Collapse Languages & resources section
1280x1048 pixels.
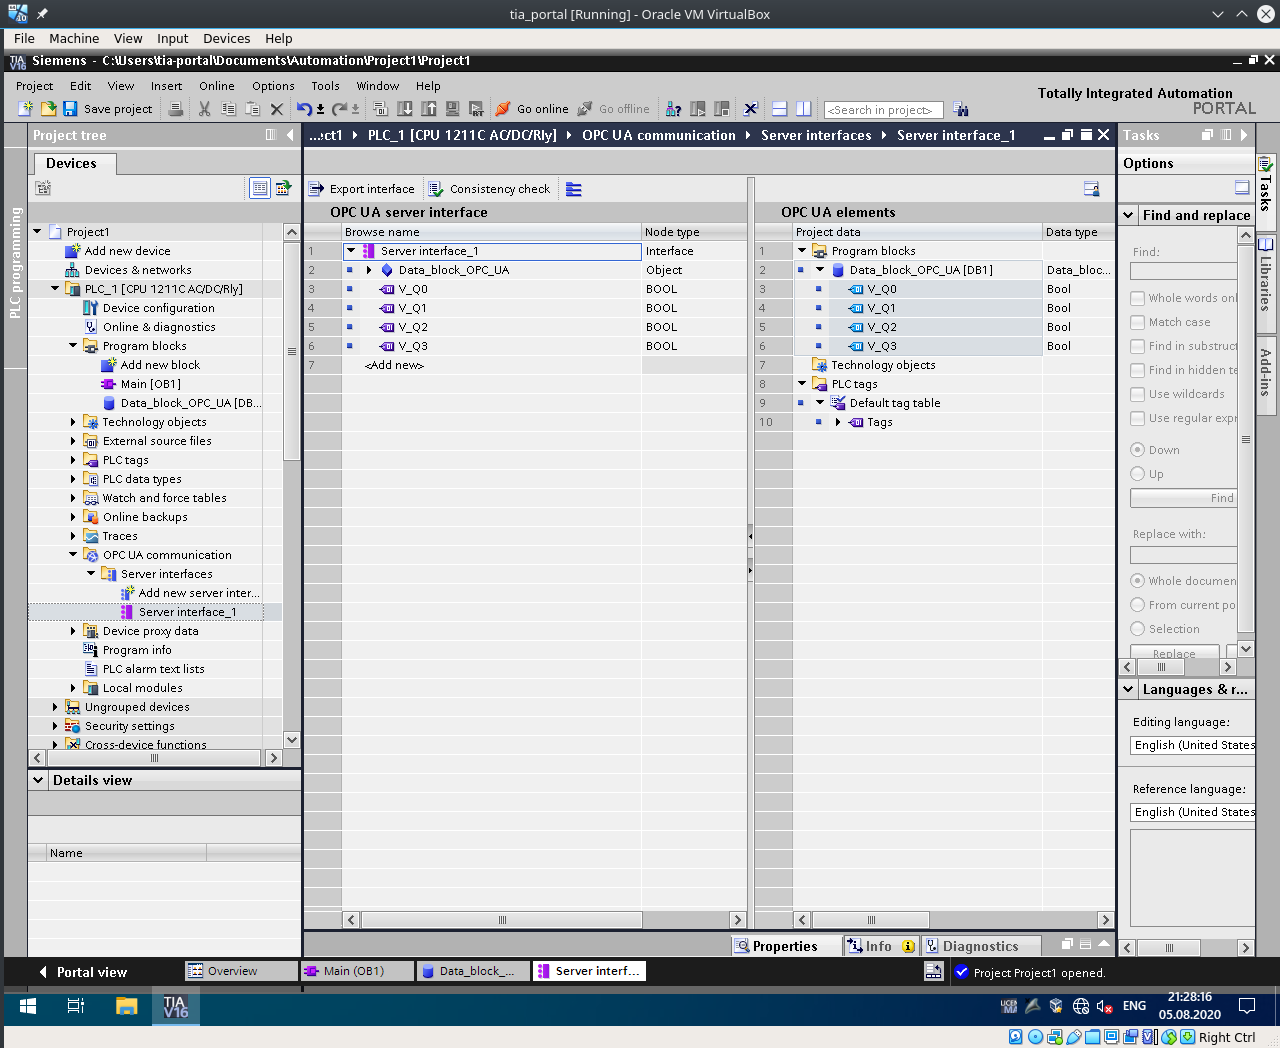coord(1128,689)
